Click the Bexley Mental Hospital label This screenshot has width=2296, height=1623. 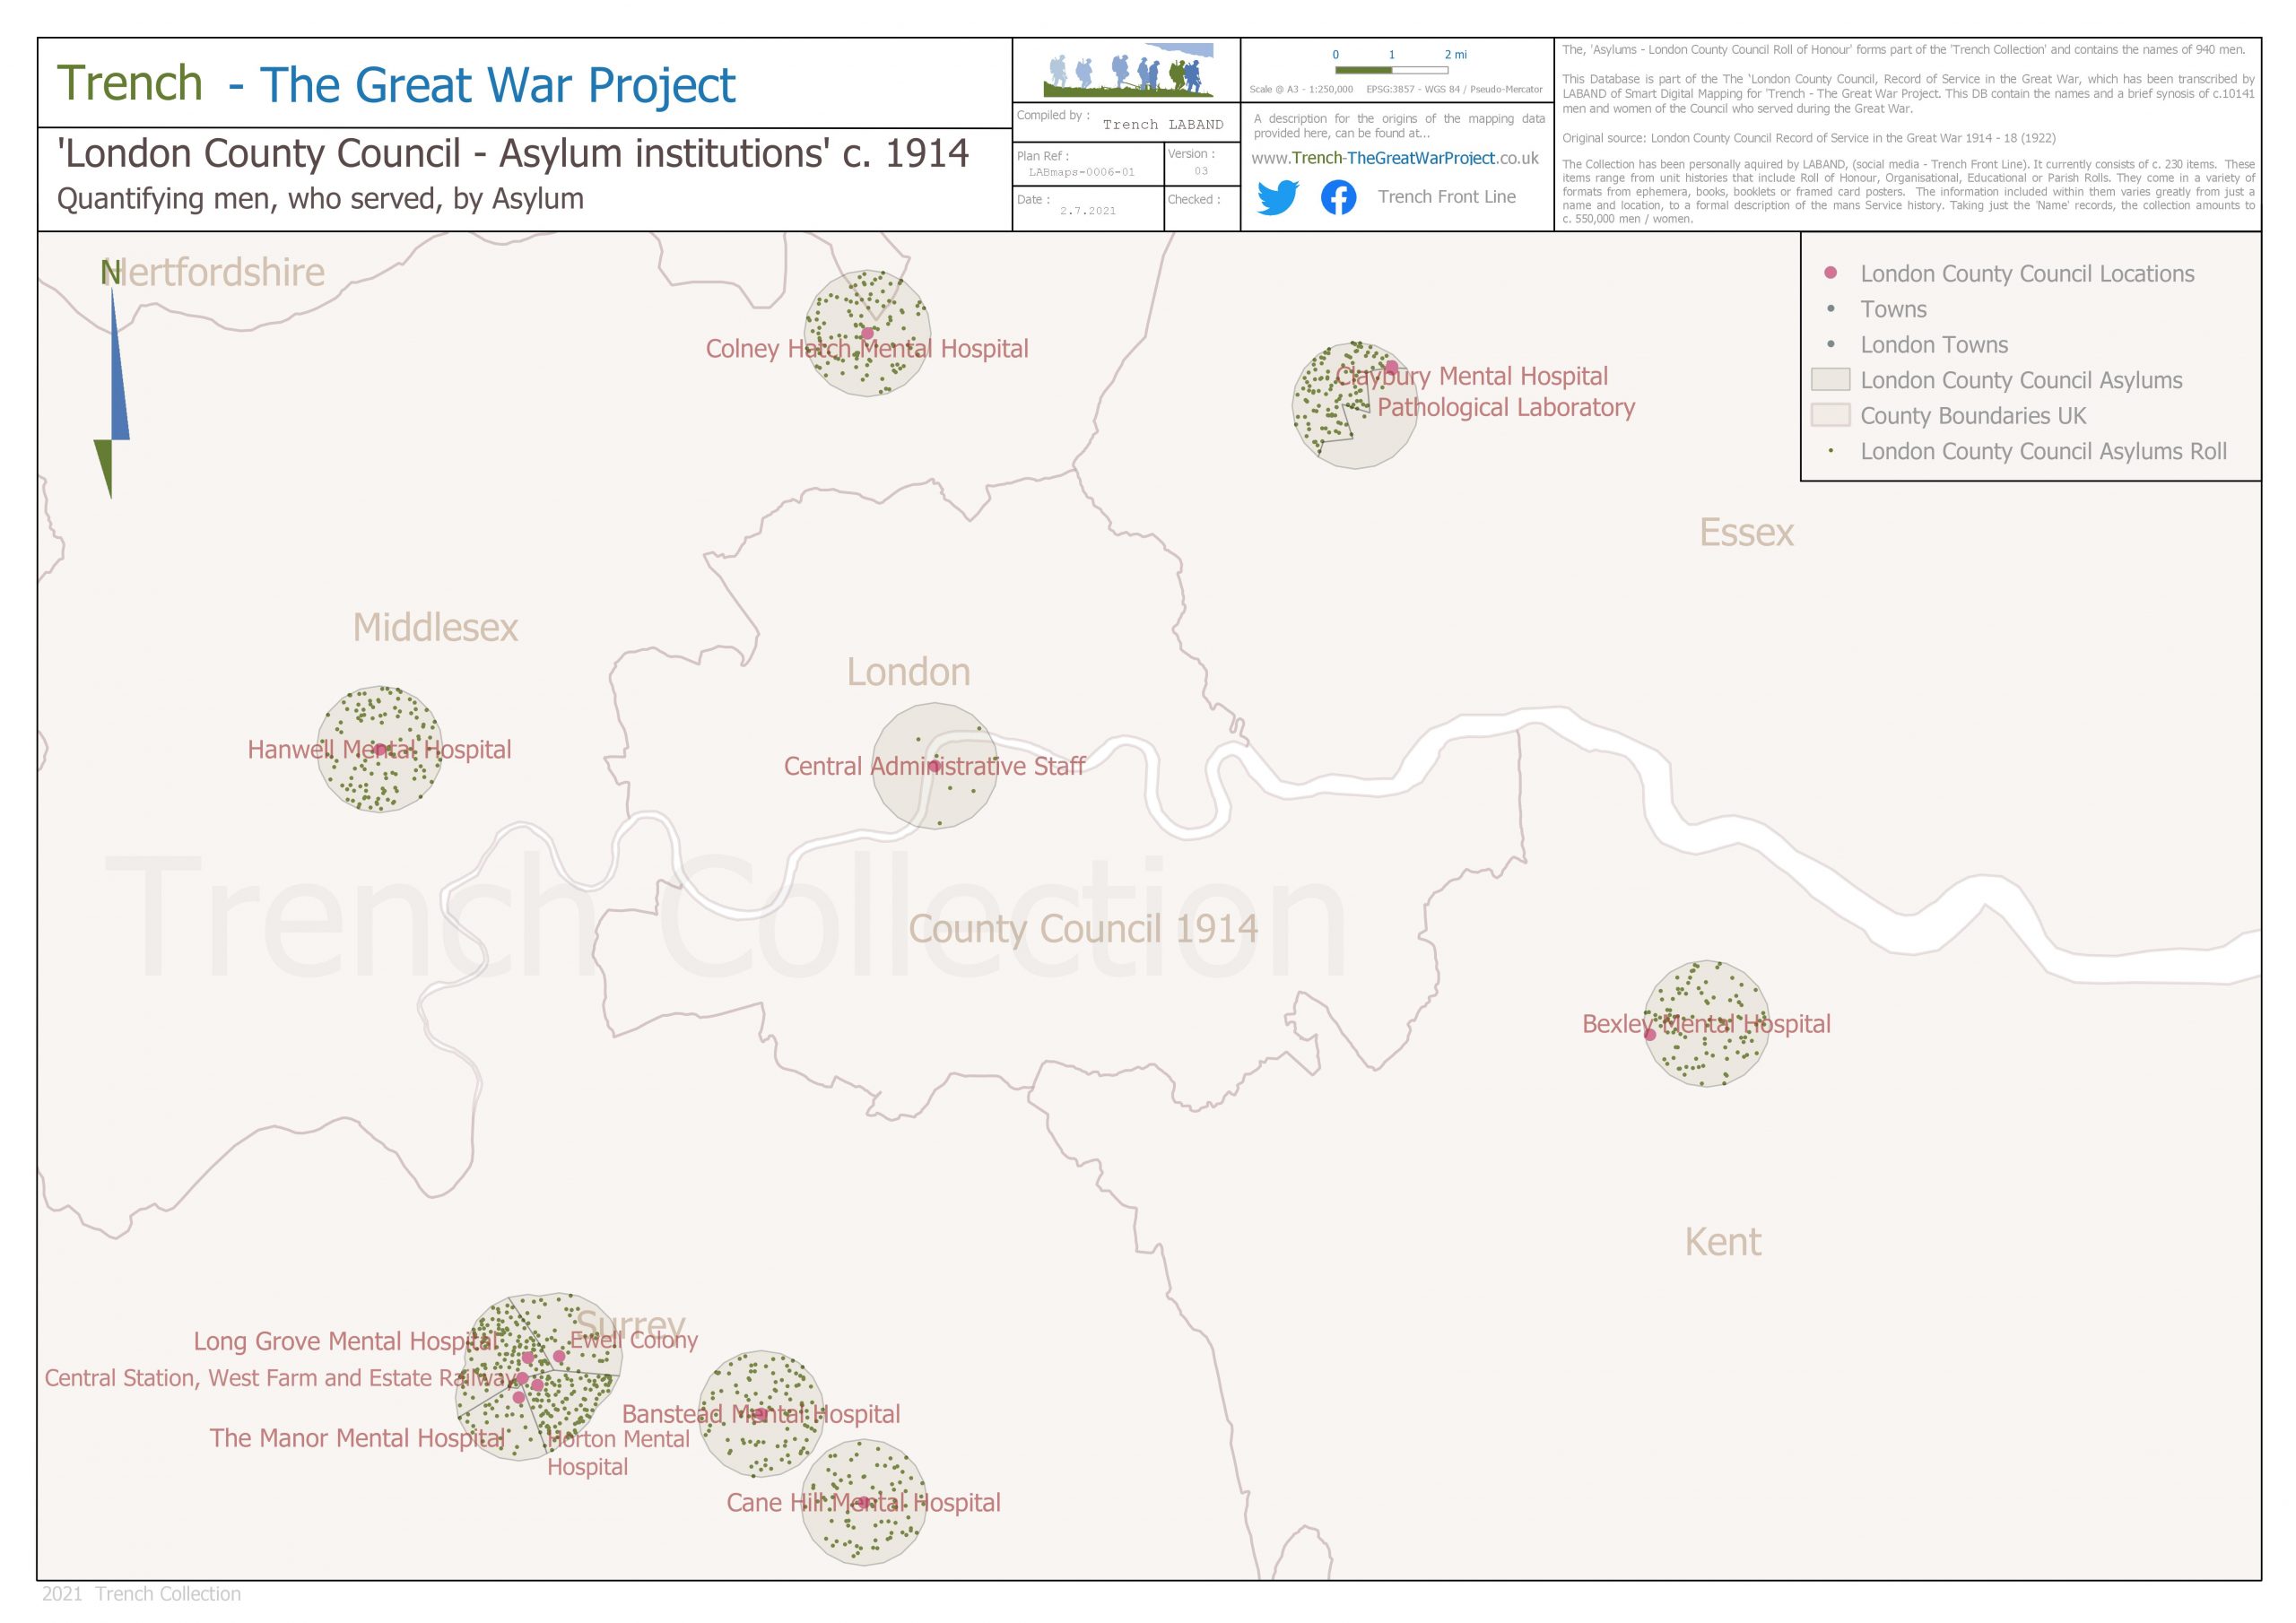[x=1705, y=1024]
